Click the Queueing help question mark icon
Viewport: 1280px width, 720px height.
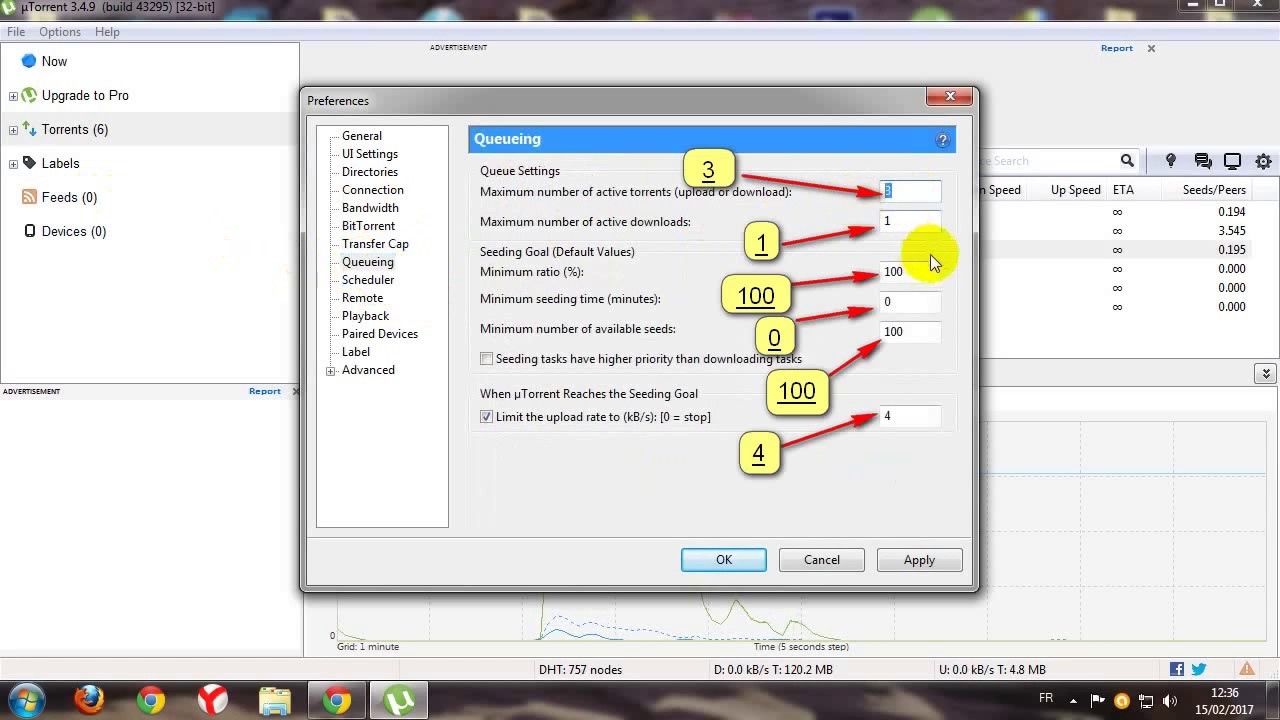click(x=942, y=140)
